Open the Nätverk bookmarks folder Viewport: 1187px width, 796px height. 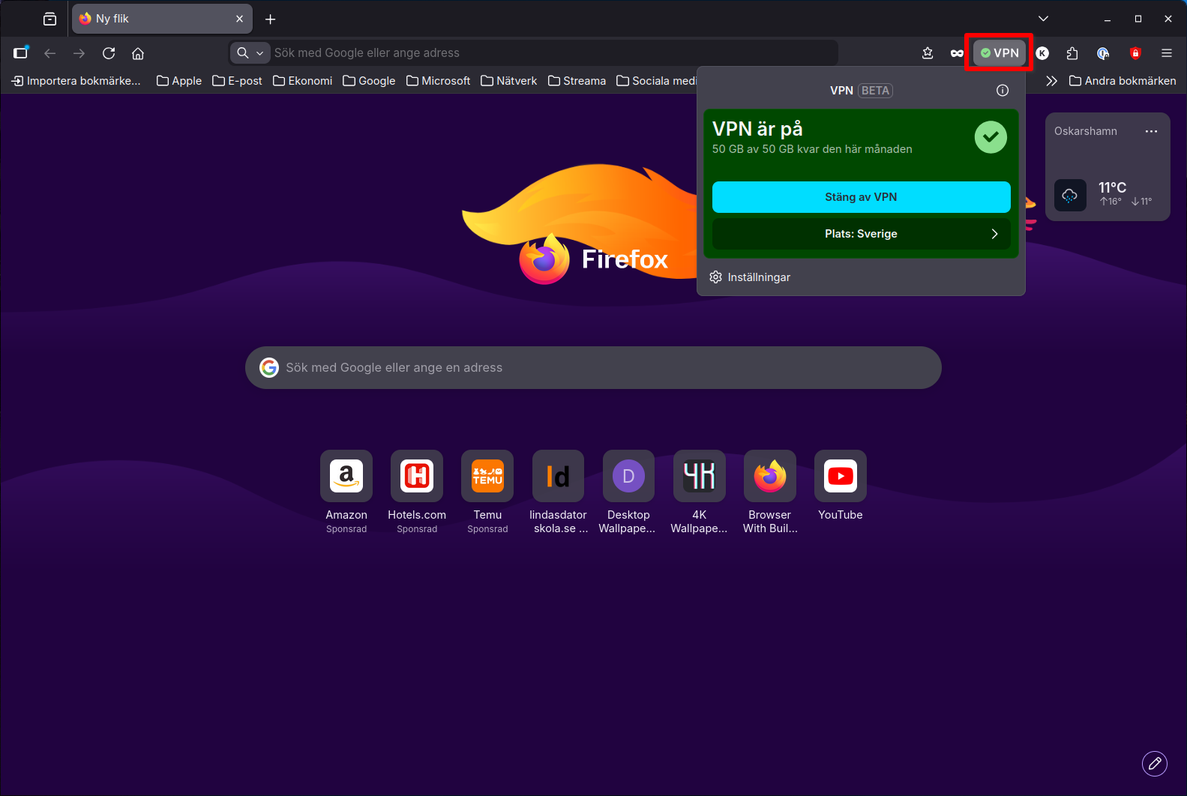(509, 80)
